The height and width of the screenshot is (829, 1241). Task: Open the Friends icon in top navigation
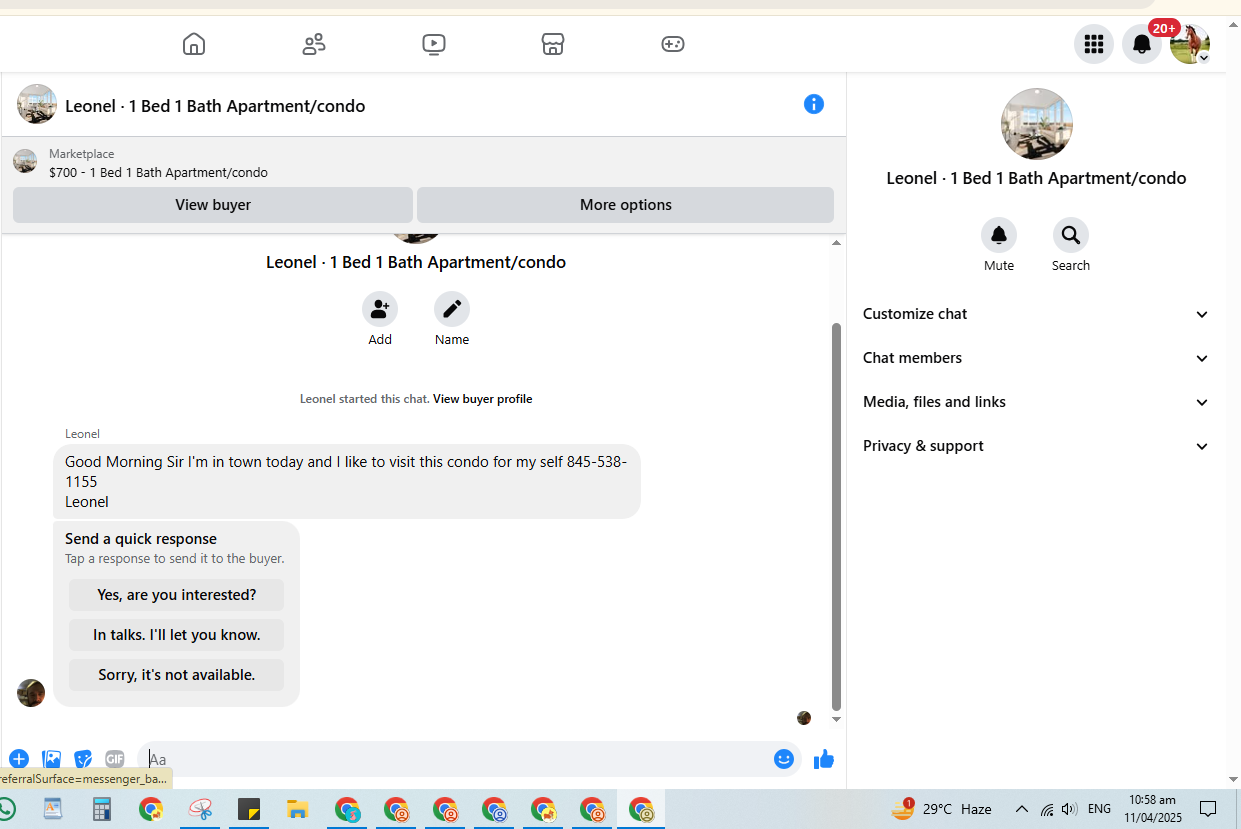point(314,44)
